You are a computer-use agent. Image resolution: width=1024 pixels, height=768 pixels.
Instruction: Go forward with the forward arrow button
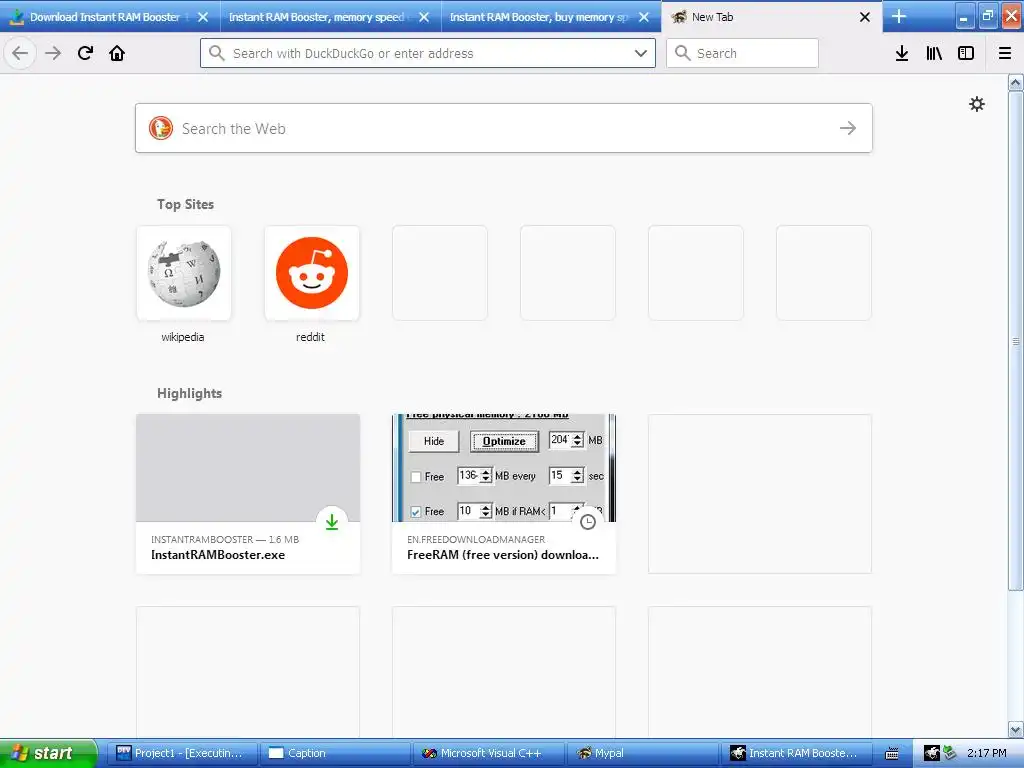[x=53, y=53]
